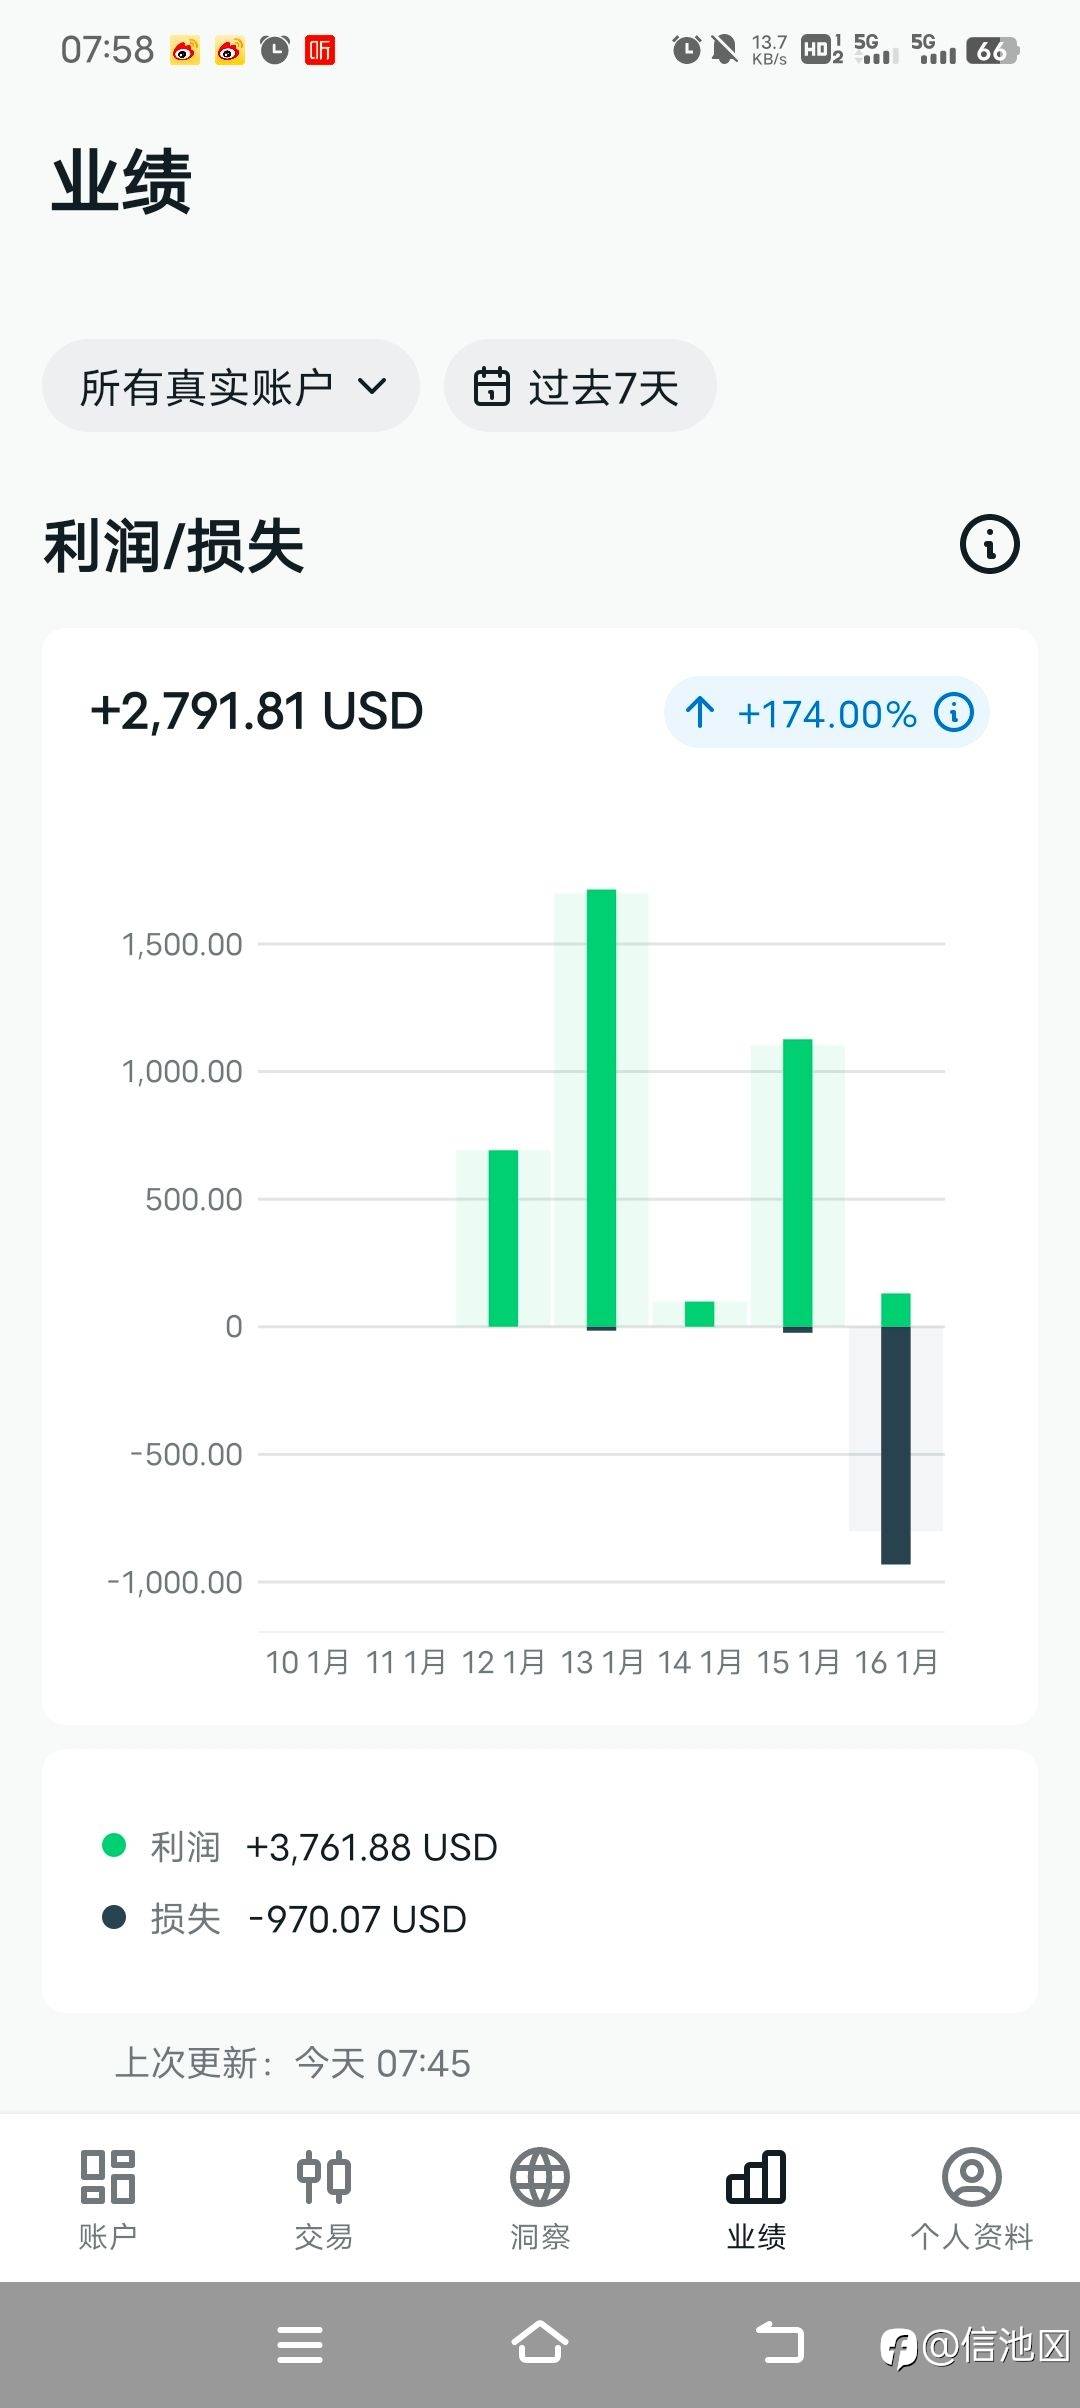This screenshot has width=1080, height=2408.
Task: Tap the green 利润 legend dot
Action: (x=114, y=1846)
